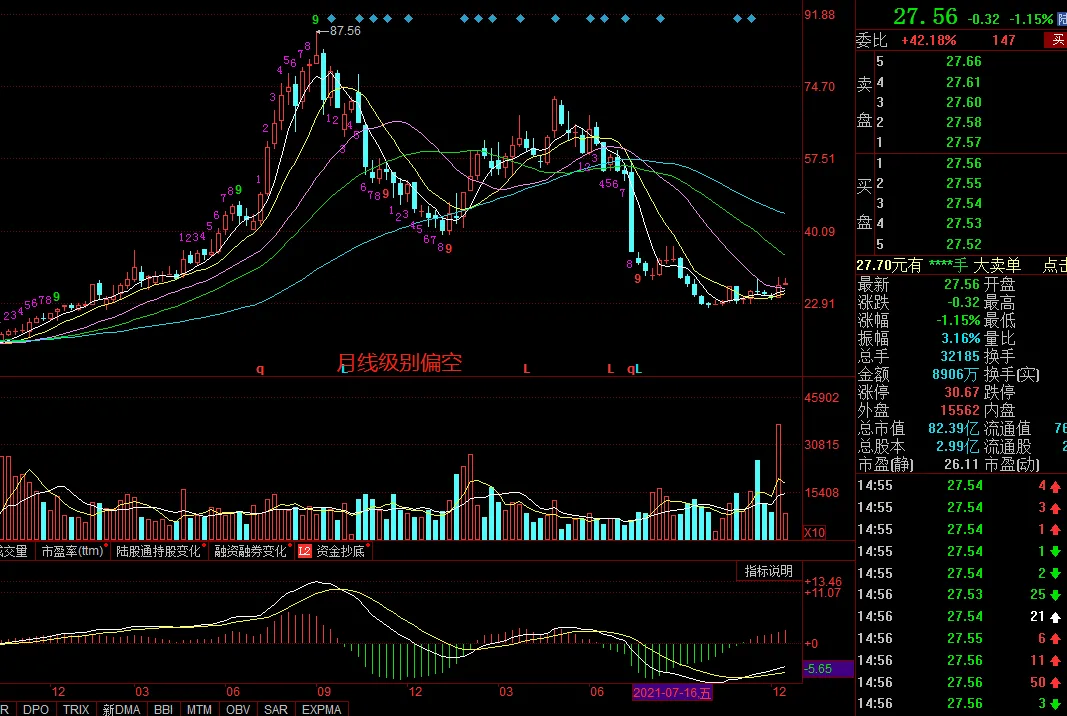Click the 45902 volume axis label

tap(821, 397)
